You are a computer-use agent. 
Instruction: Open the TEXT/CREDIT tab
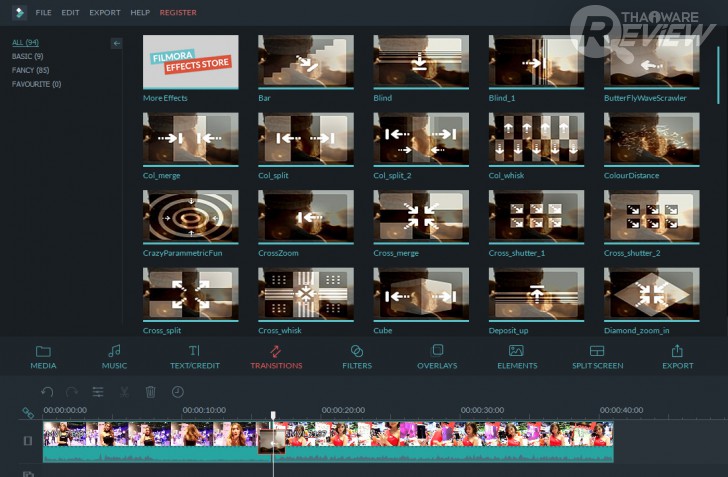point(195,357)
